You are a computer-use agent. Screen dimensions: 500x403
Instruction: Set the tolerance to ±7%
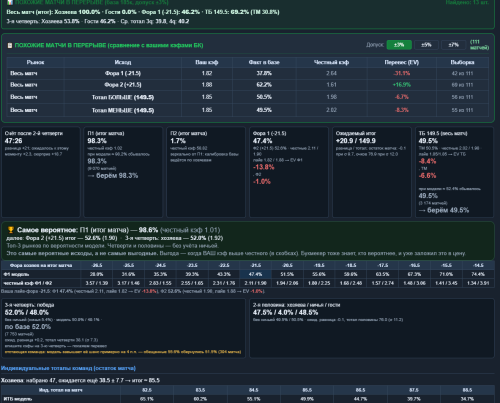(x=453, y=45)
